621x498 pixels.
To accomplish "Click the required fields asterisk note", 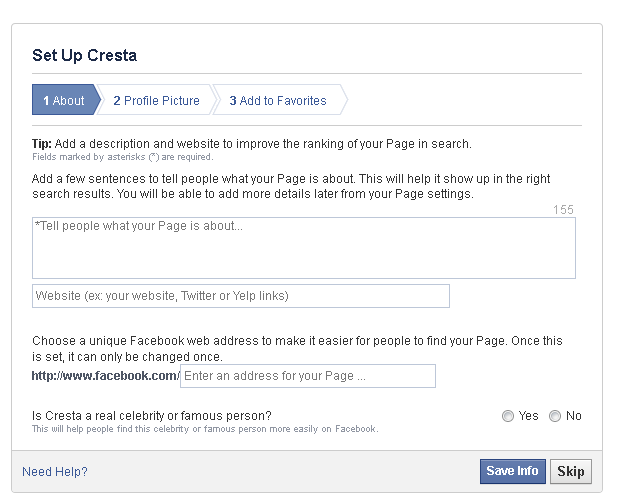I will click(x=123, y=157).
